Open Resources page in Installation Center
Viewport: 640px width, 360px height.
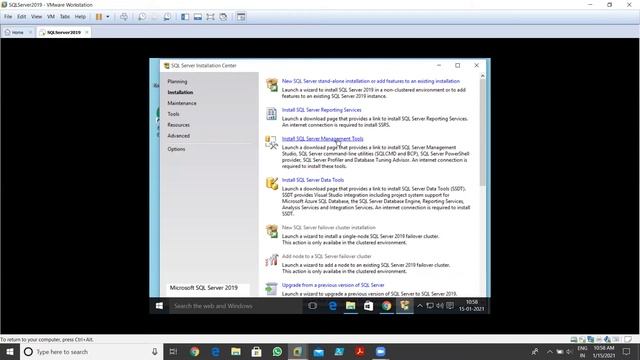click(x=178, y=125)
